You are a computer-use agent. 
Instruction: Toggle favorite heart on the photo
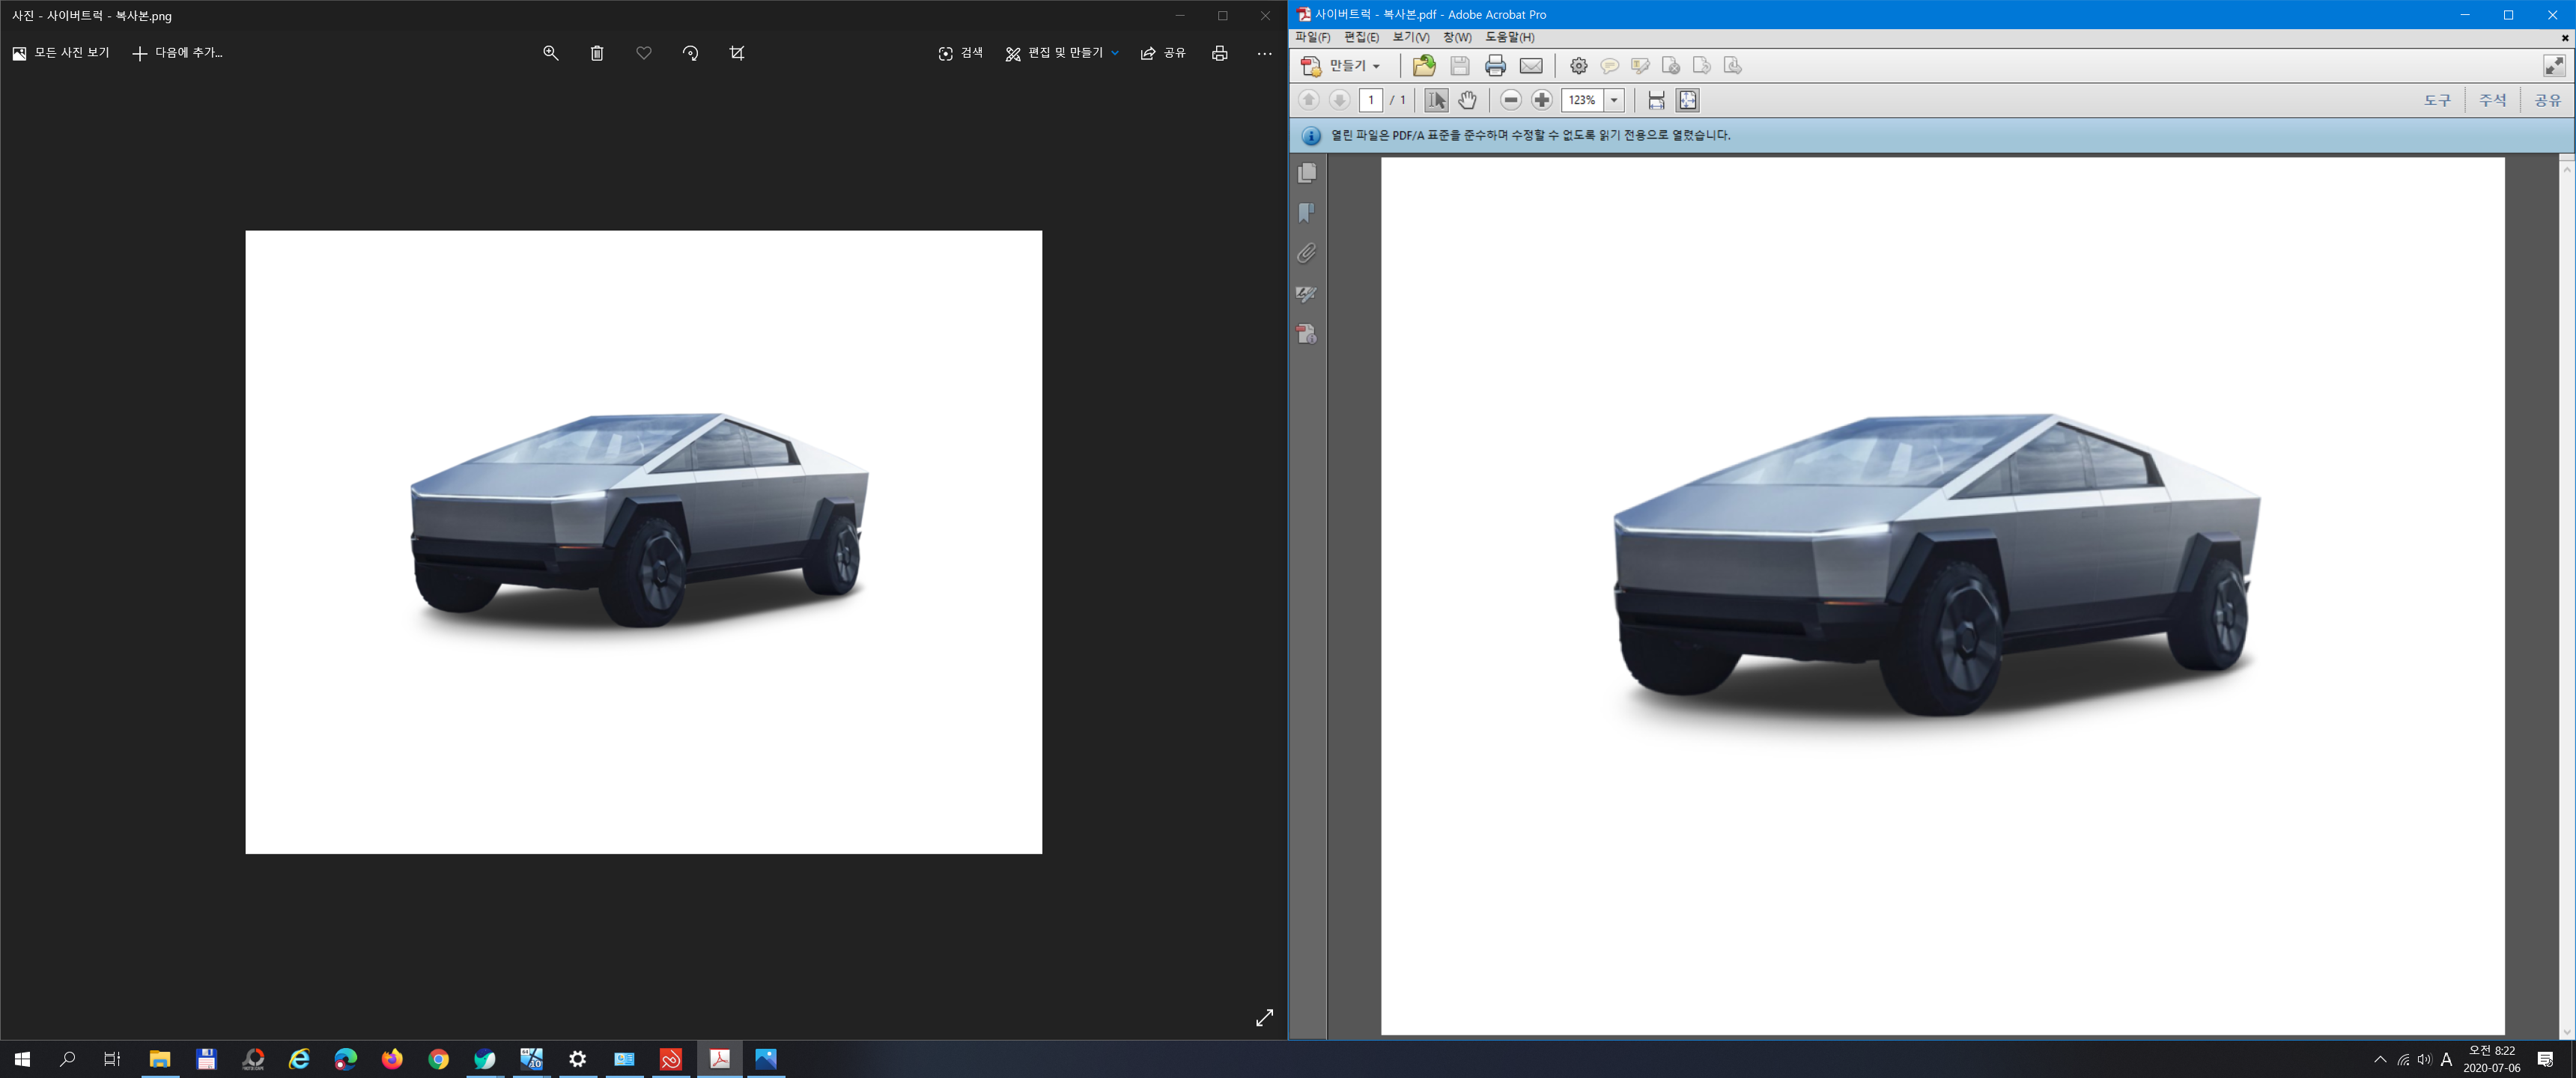click(644, 53)
